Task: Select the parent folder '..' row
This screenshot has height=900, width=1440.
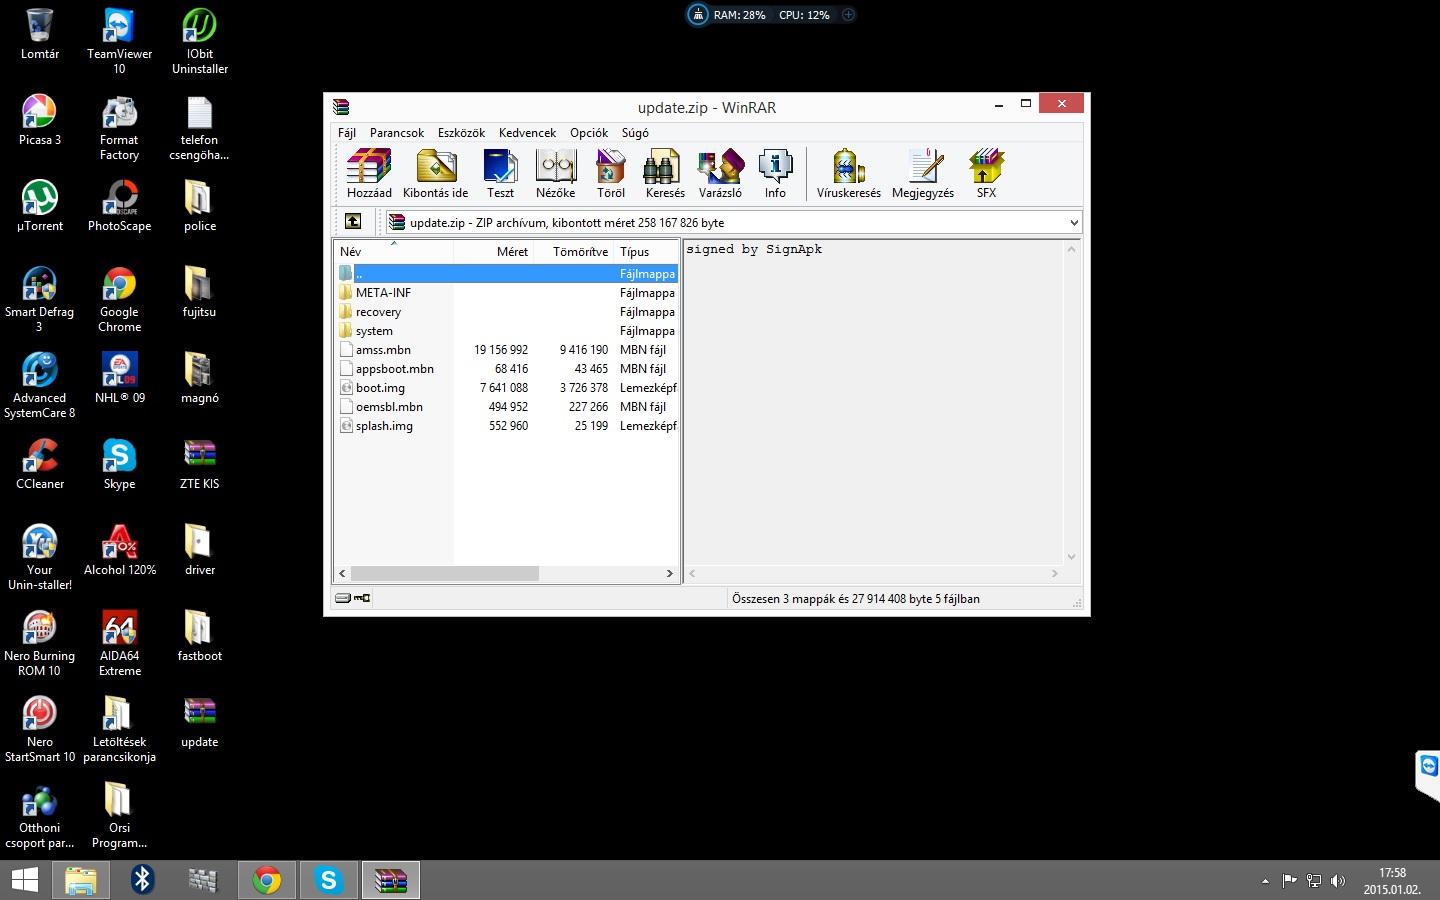Action: click(506, 273)
